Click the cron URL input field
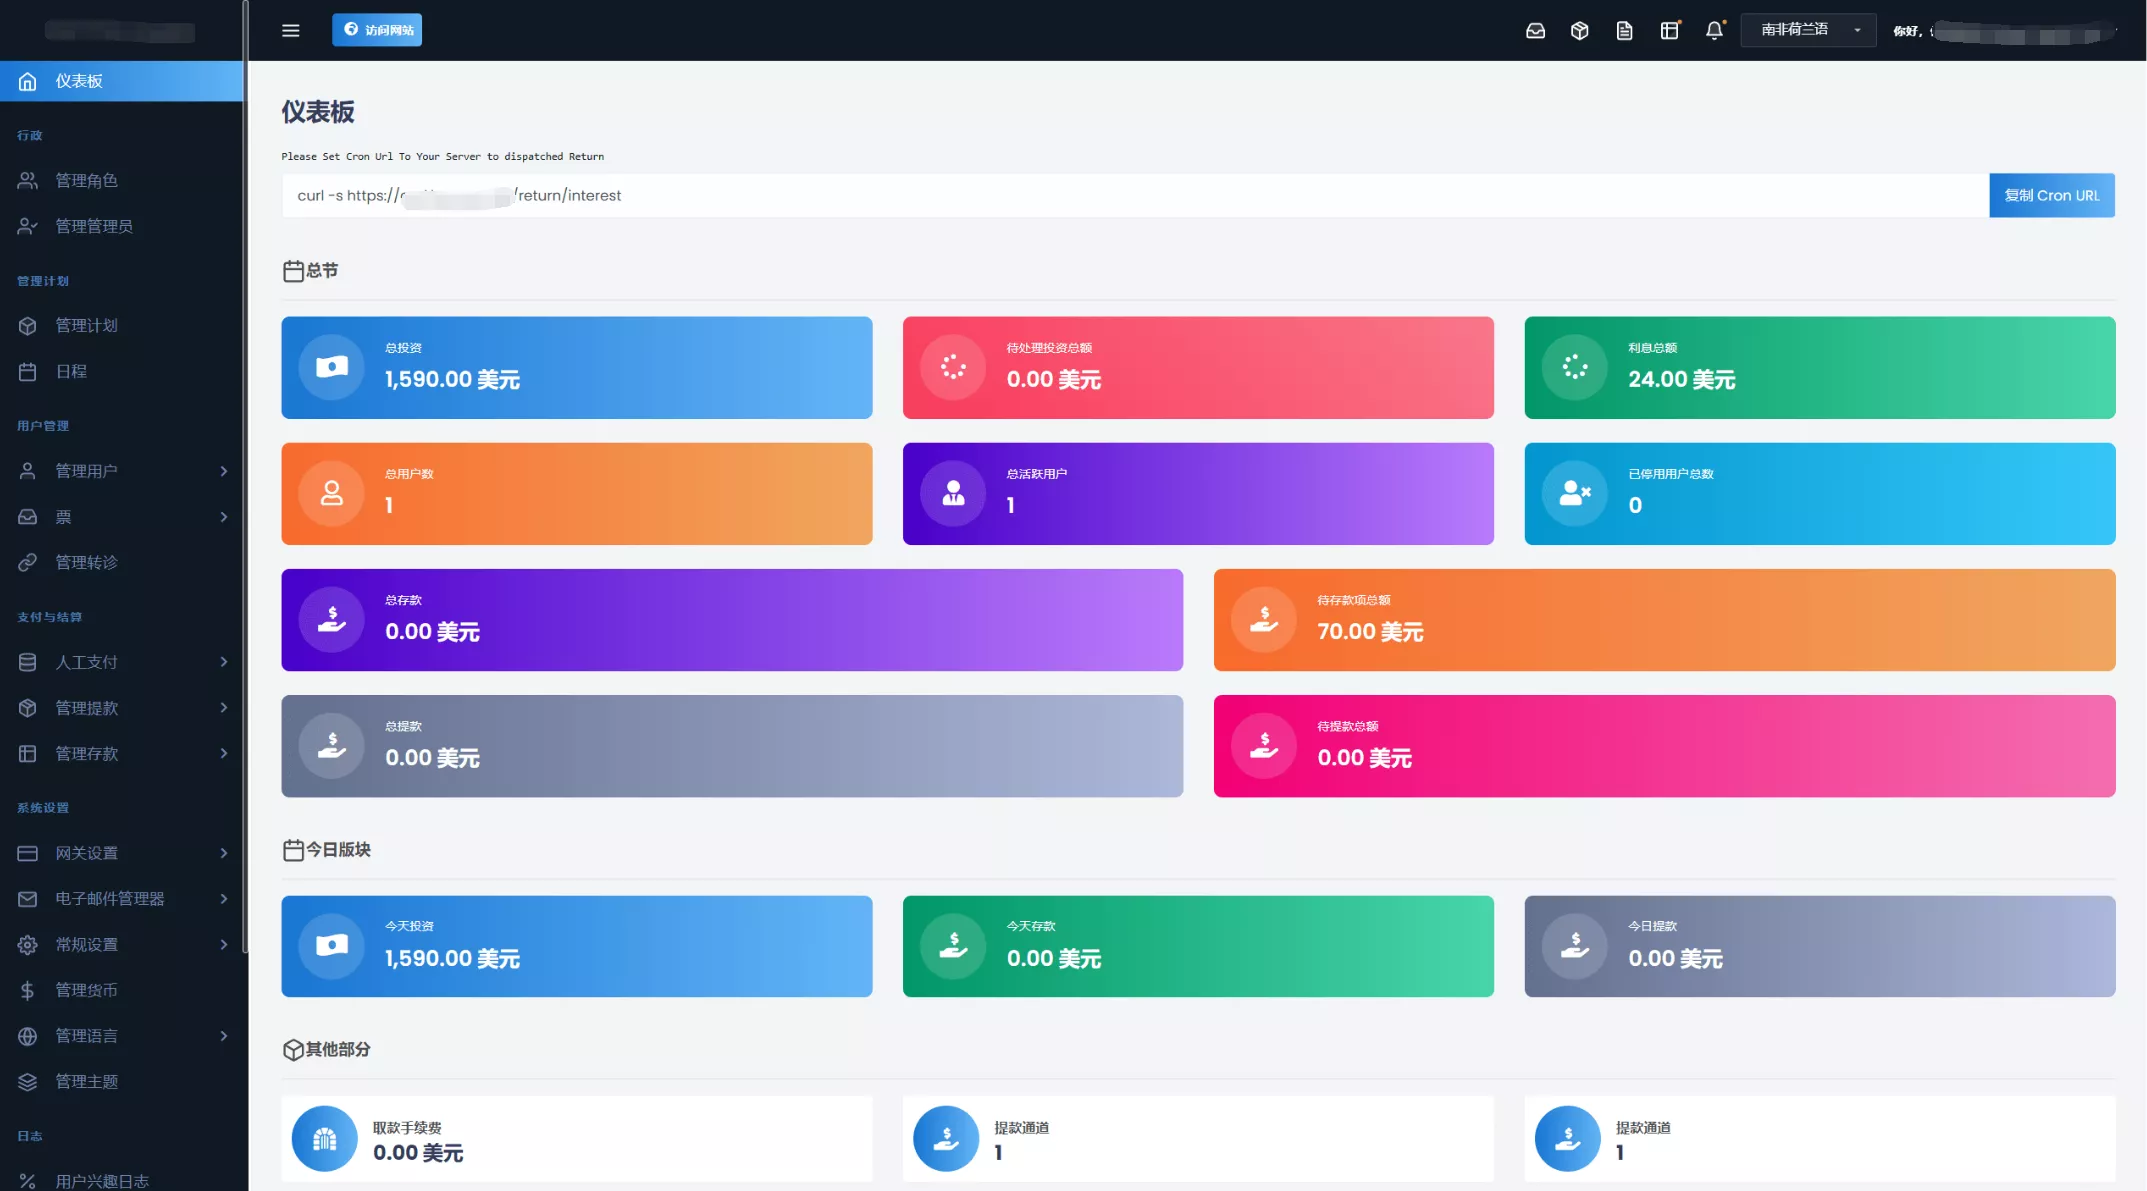The image size is (2147, 1191). (x=1135, y=195)
